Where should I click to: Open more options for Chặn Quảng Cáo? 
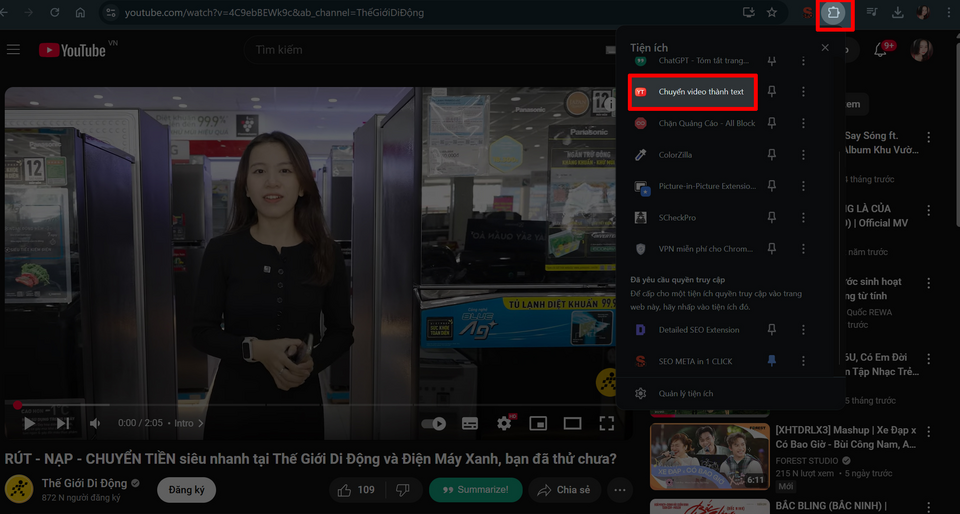click(x=803, y=123)
